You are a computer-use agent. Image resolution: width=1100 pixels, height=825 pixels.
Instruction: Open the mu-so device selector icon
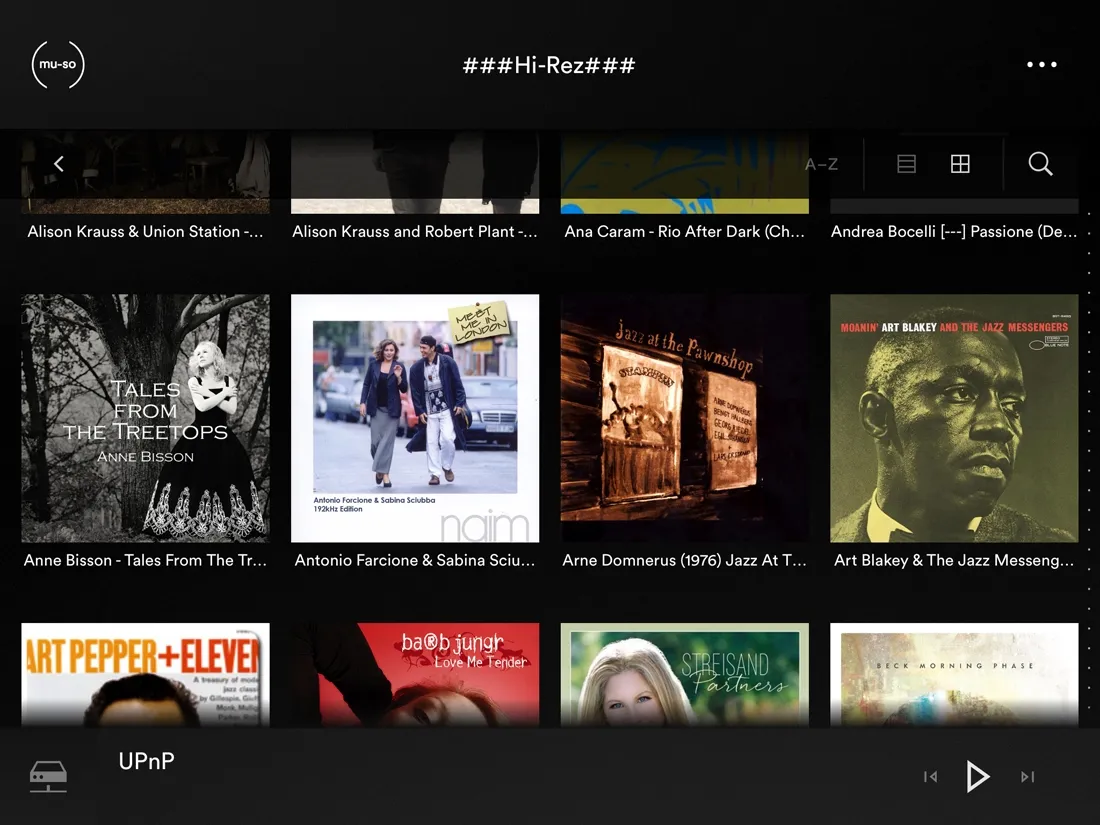[58, 65]
